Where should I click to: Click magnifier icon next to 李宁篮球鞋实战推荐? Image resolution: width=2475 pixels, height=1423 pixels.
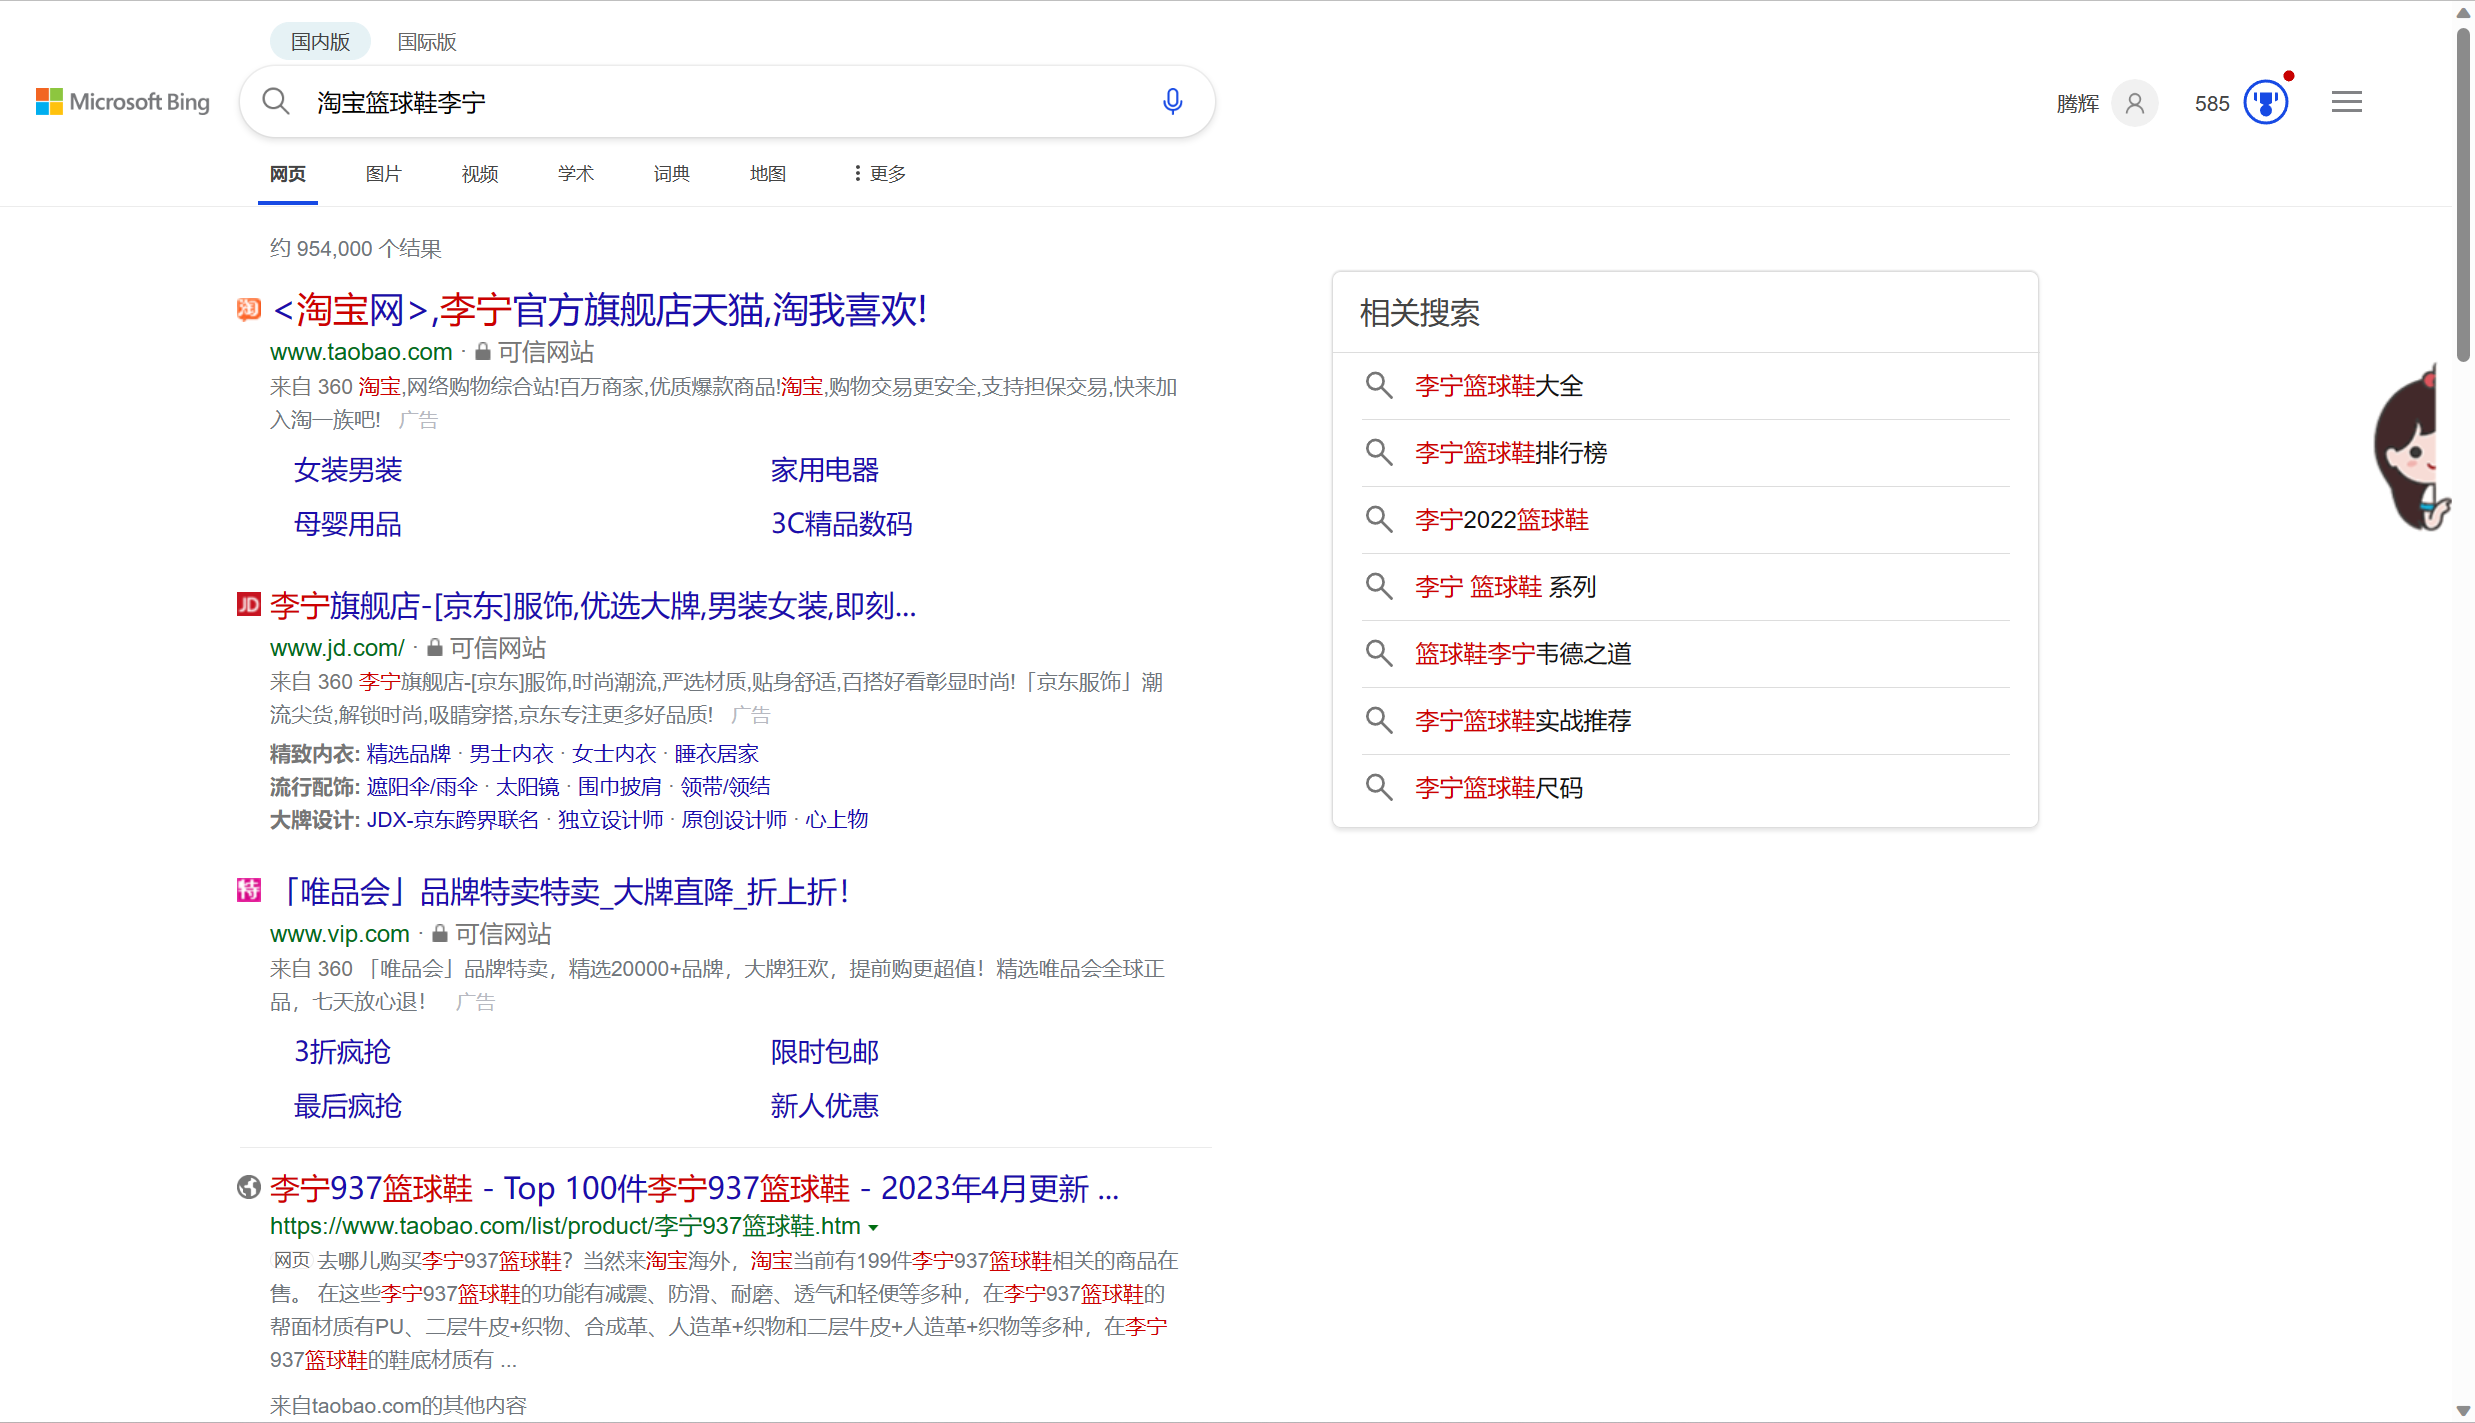(1379, 720)
